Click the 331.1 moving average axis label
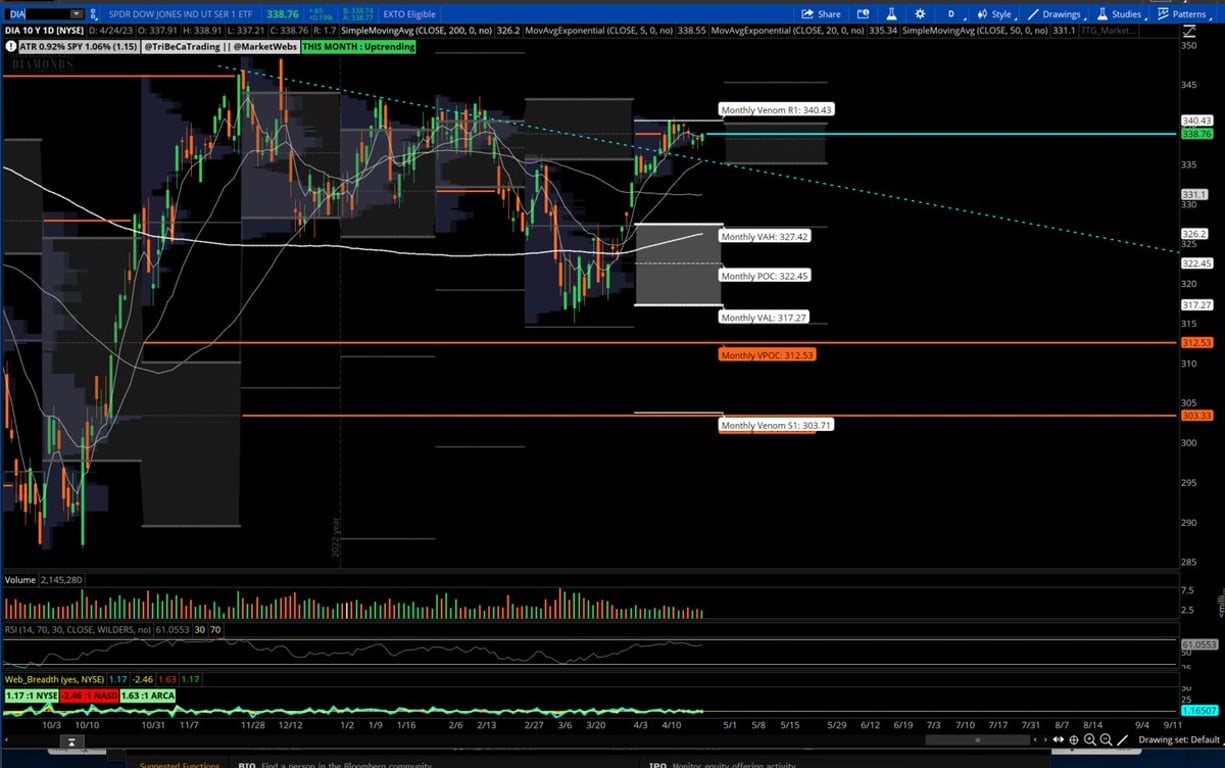Screen dimensions: 1225x768 coord(1195,194)
